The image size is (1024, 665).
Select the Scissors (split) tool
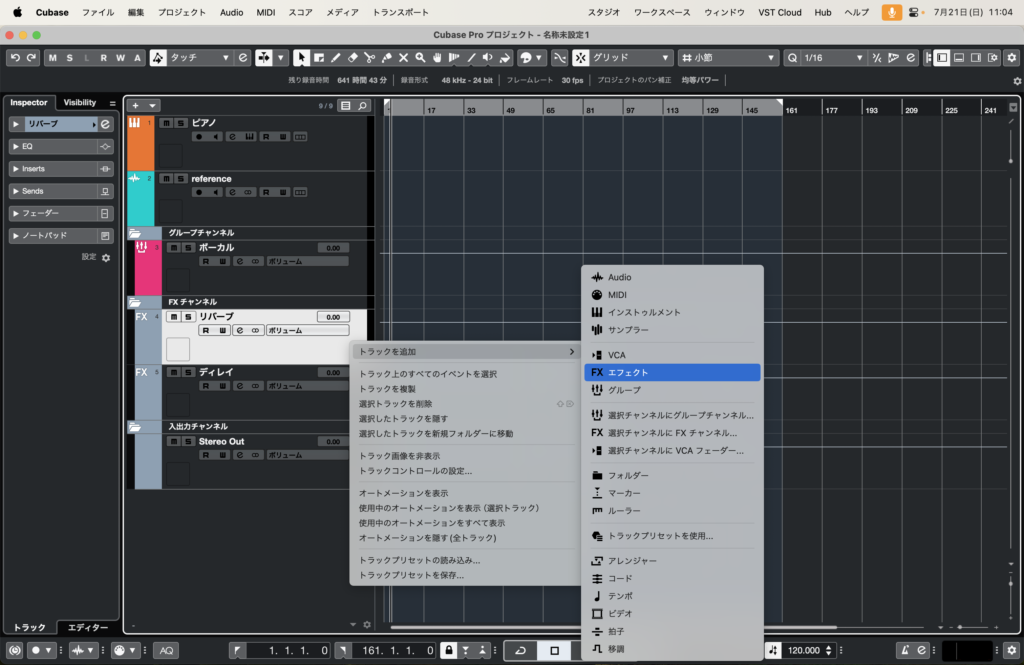click(369, 58)
